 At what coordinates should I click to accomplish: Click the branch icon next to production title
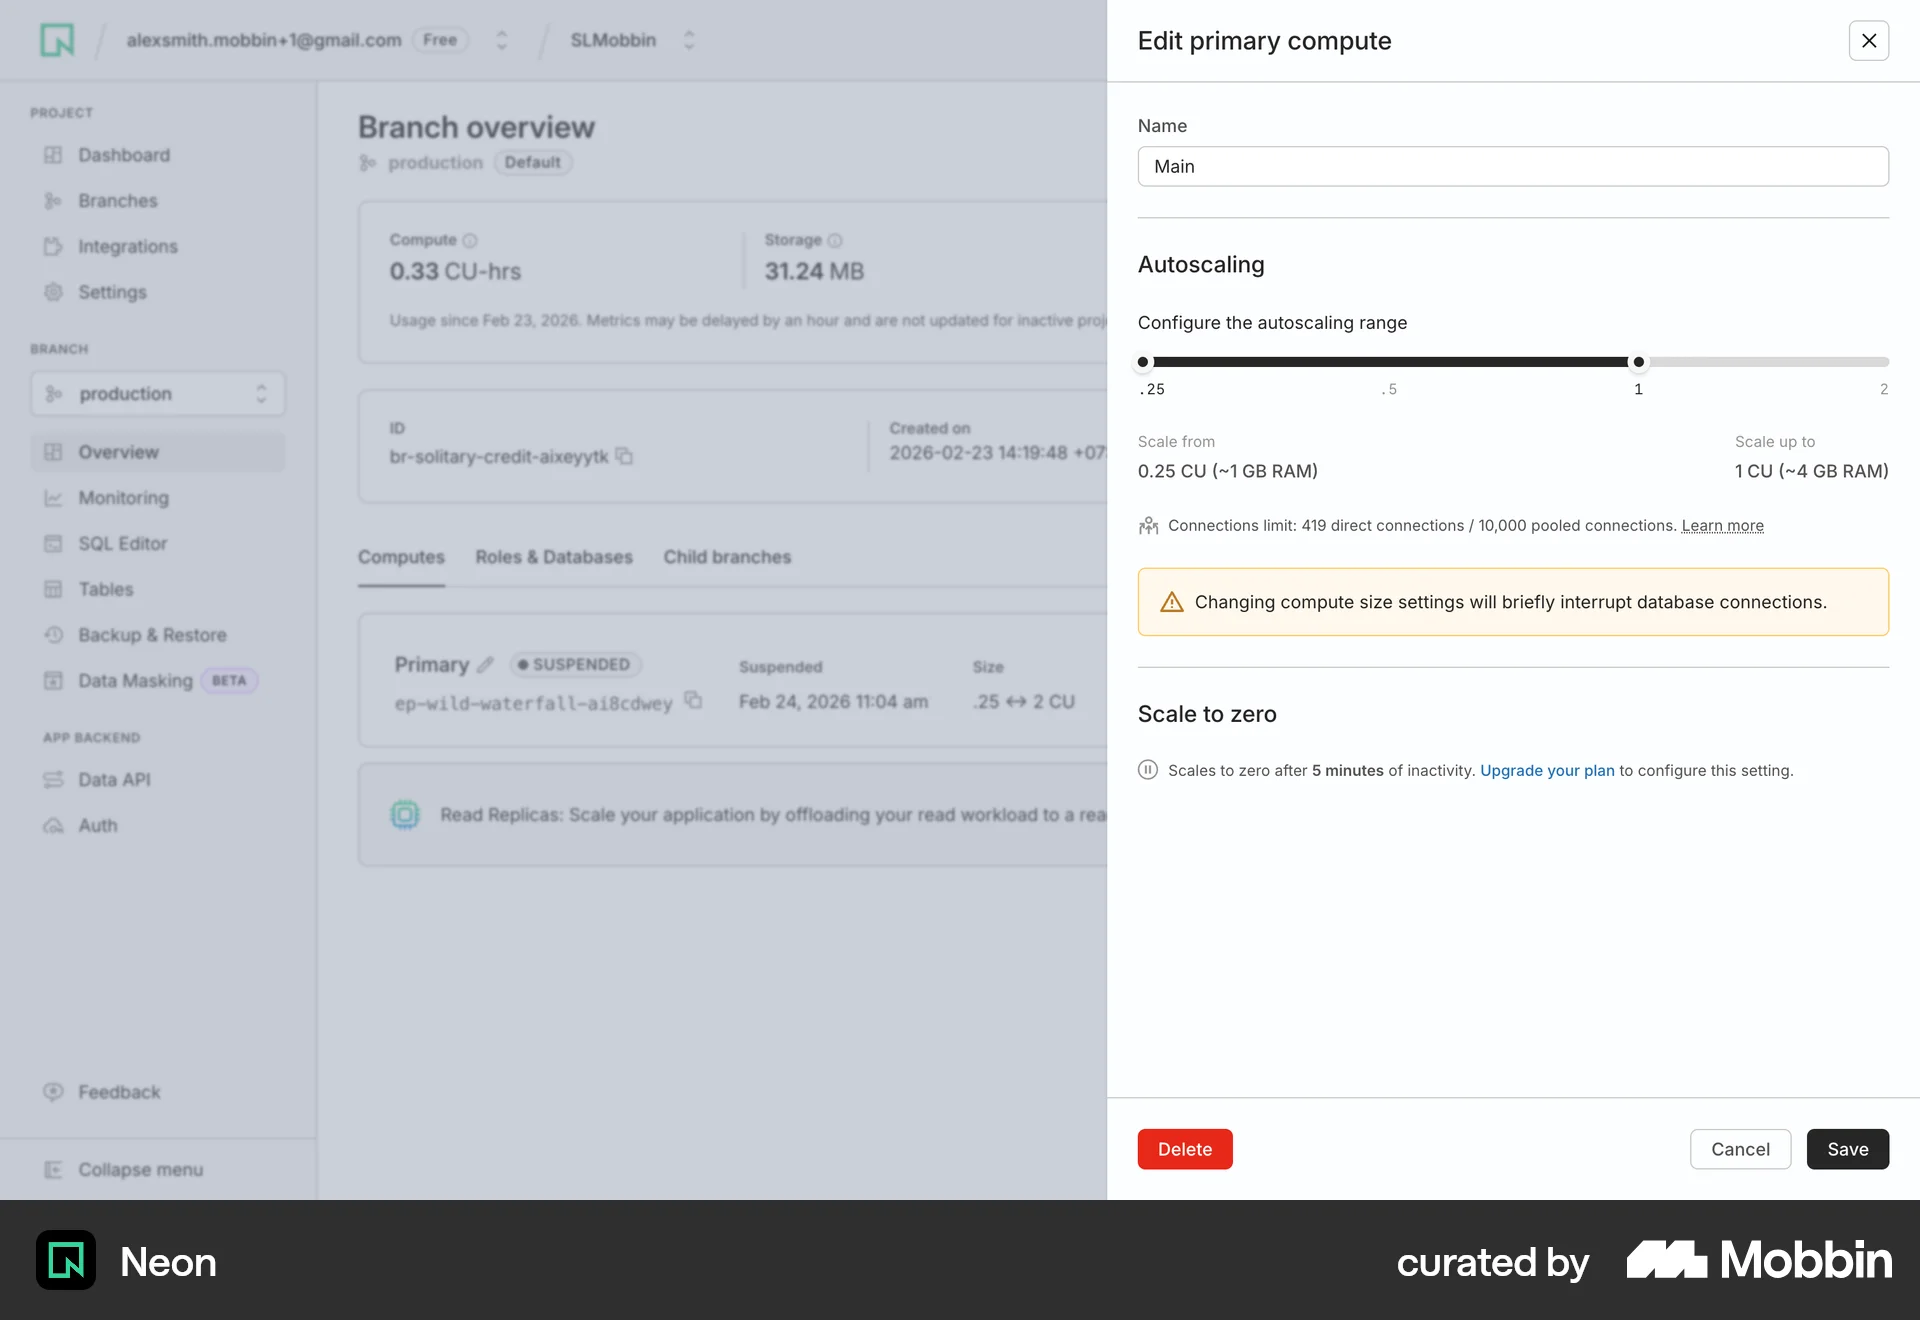coord(368,163)
